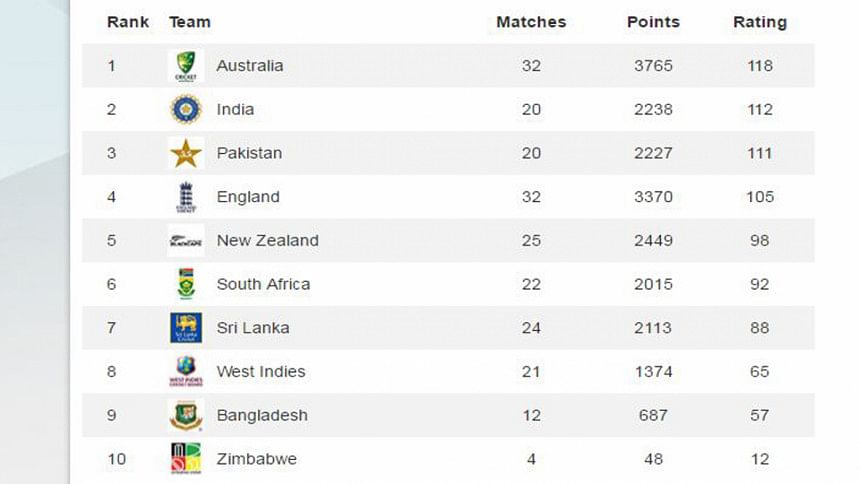The width and height of the screenshot is (860, 484).
Task: Select the West Indies team name
Action: tap(261, 372)
